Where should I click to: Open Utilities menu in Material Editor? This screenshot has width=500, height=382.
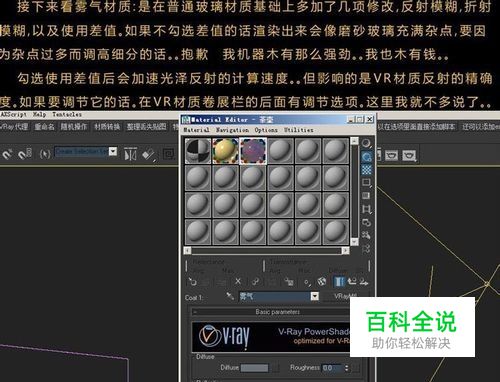pos(299,130)
